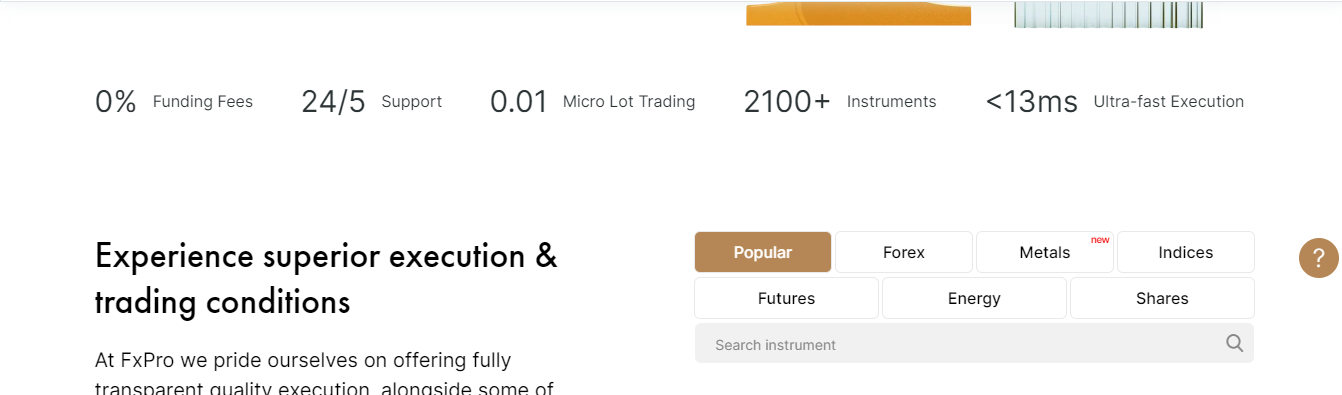Image resolution: width=1342 pixels, height=395 pixels.
Task: Switch to the Energy tab
Action: click(x=974, y=298)
